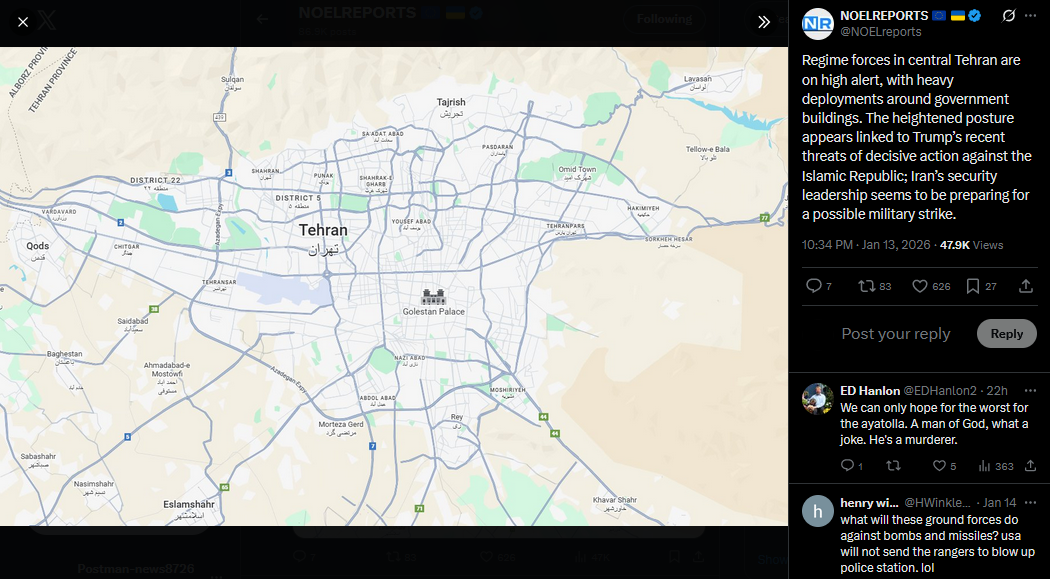Click the post timestamp Jan 13, 2026
The width and height of the screenshot is (1050, 579).
tap(866, 245)
